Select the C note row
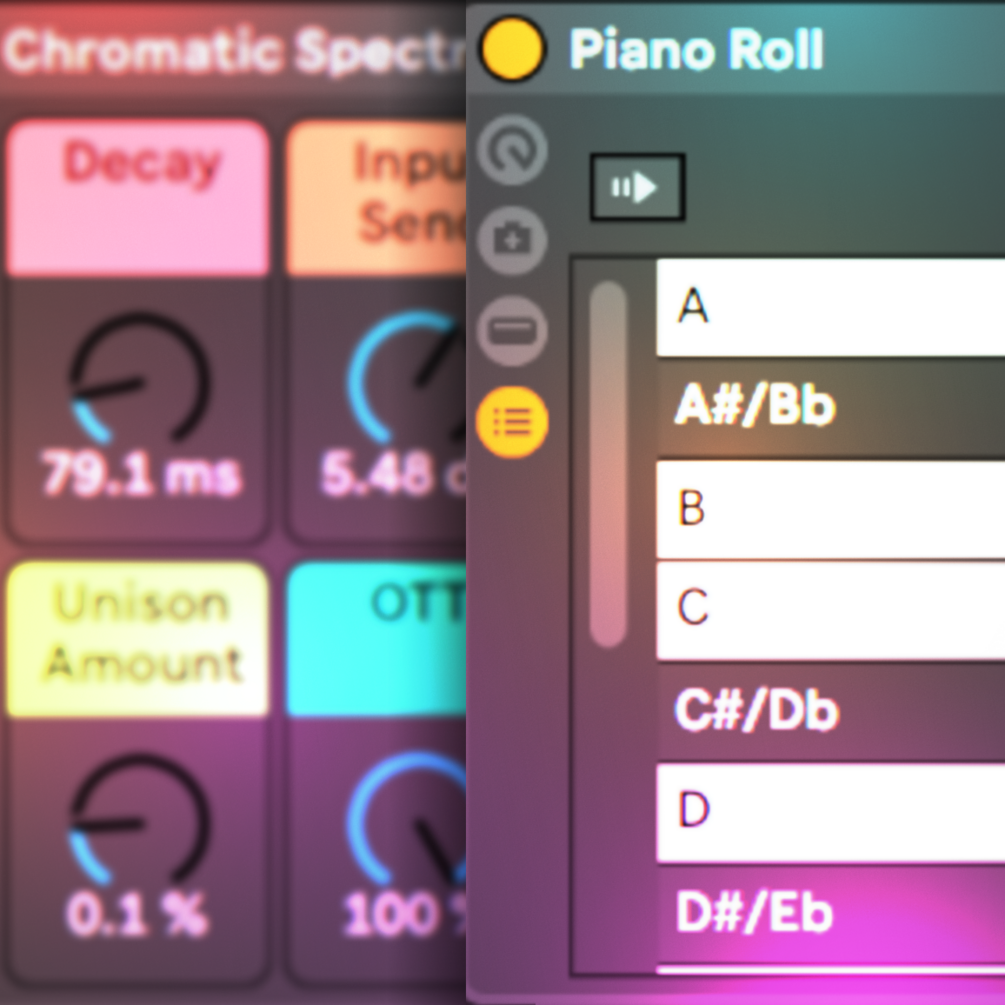This screenshot has width=1005, height=1005. click(830, 610)
